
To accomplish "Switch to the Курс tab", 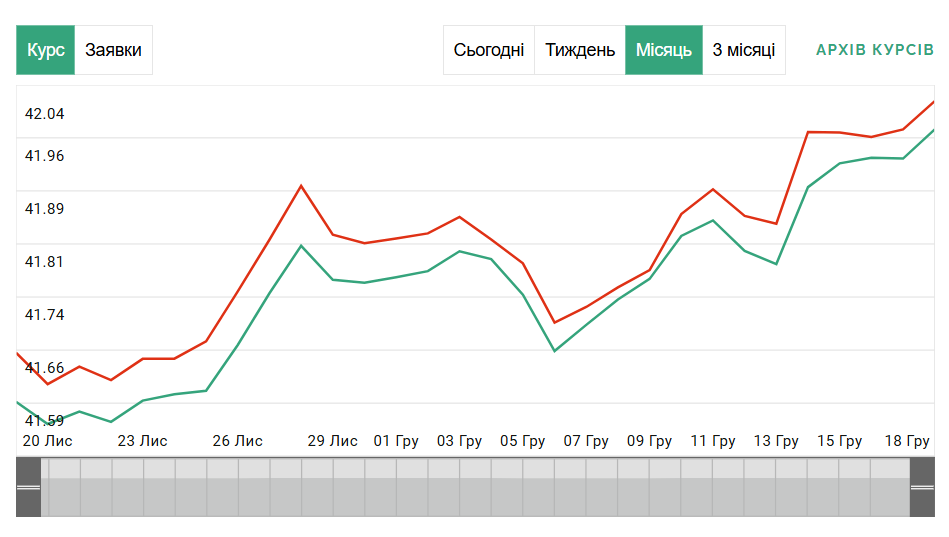I will 46,50.
